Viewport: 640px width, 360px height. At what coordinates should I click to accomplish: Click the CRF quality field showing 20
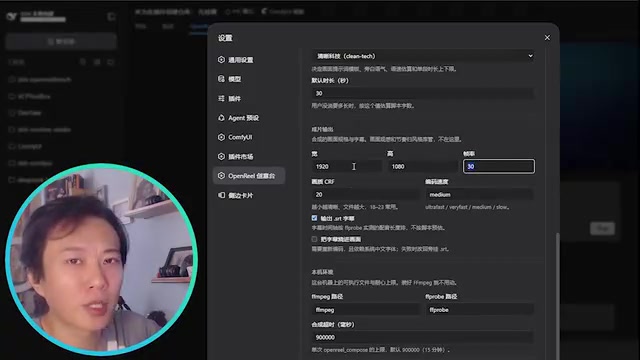366,194
